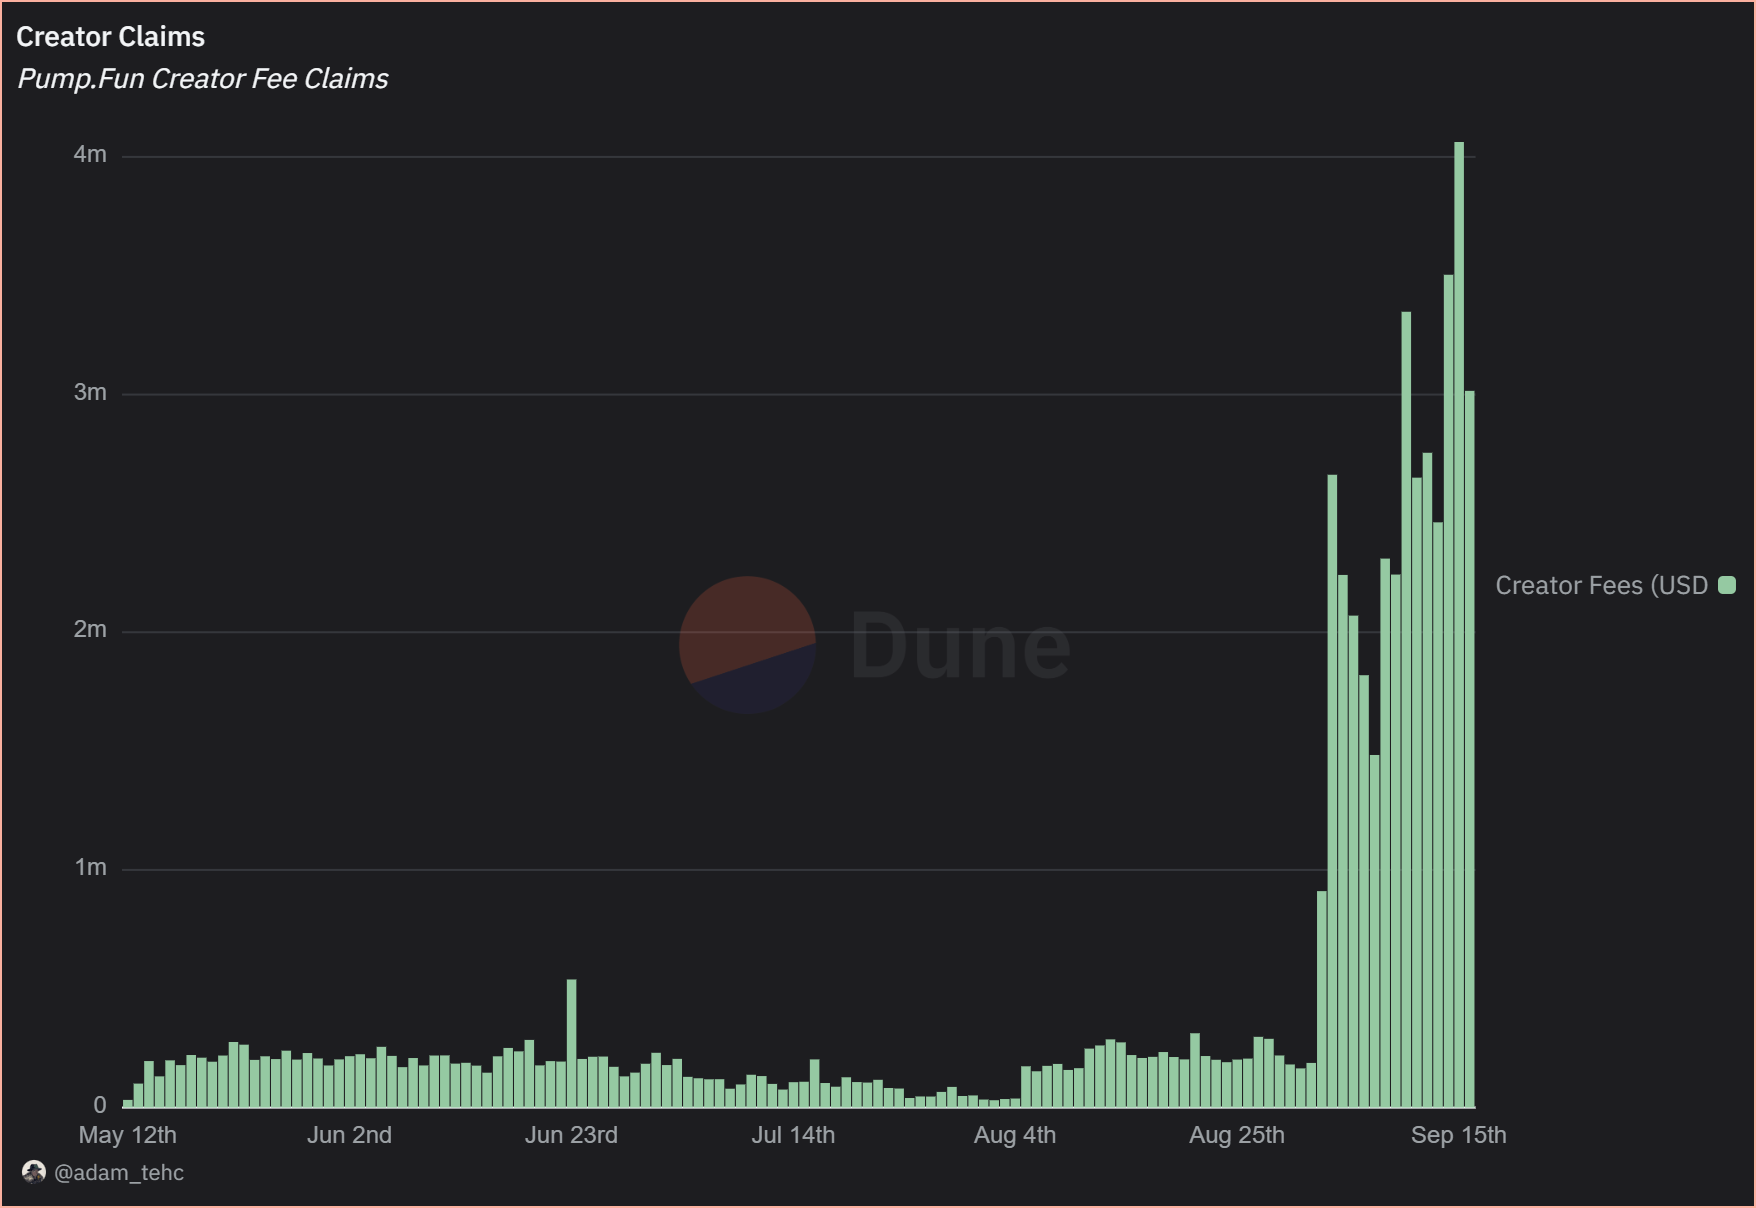1756x1208 pixels.
Task: Click the June 23rd spike bar
Action: coord(571,1040)
